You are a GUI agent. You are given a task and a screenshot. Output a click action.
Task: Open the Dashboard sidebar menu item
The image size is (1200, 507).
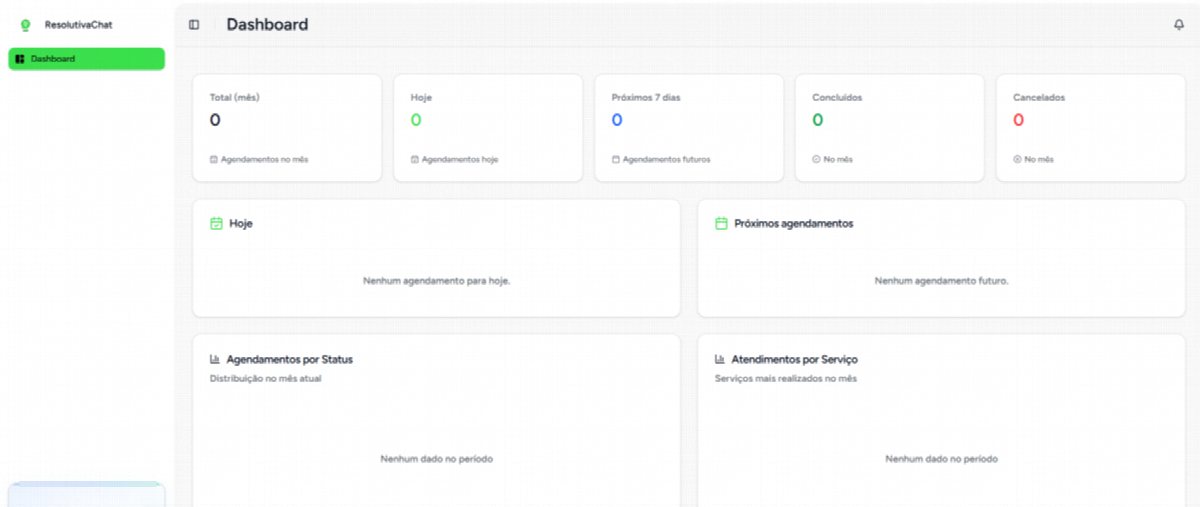pos(86,59)
